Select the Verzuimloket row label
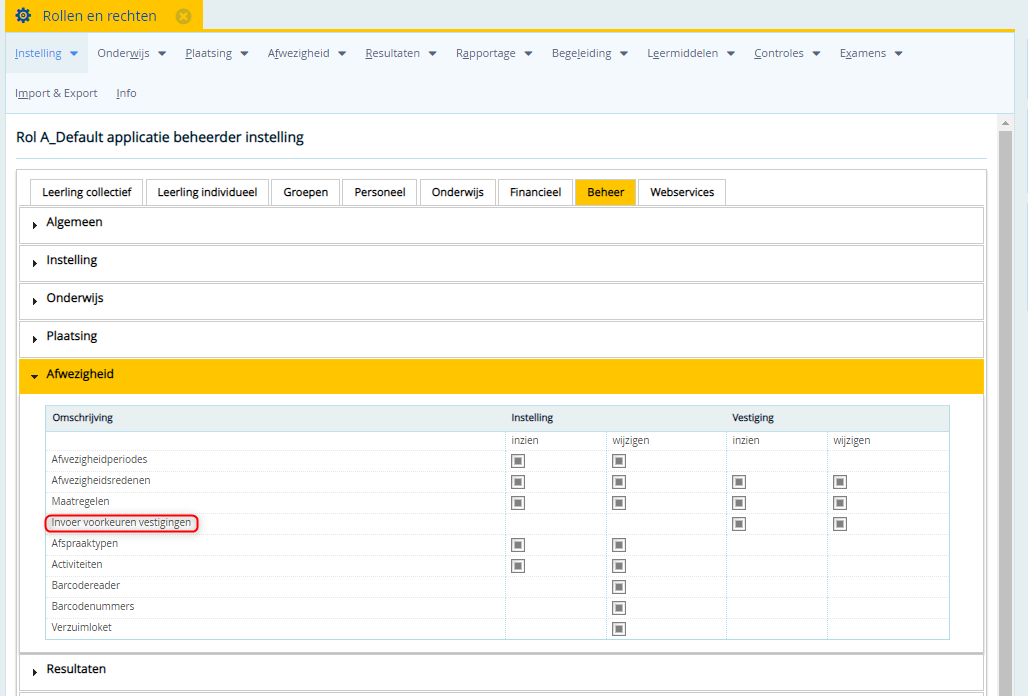Screen dimensions: 1028x696 click(81, 627)
